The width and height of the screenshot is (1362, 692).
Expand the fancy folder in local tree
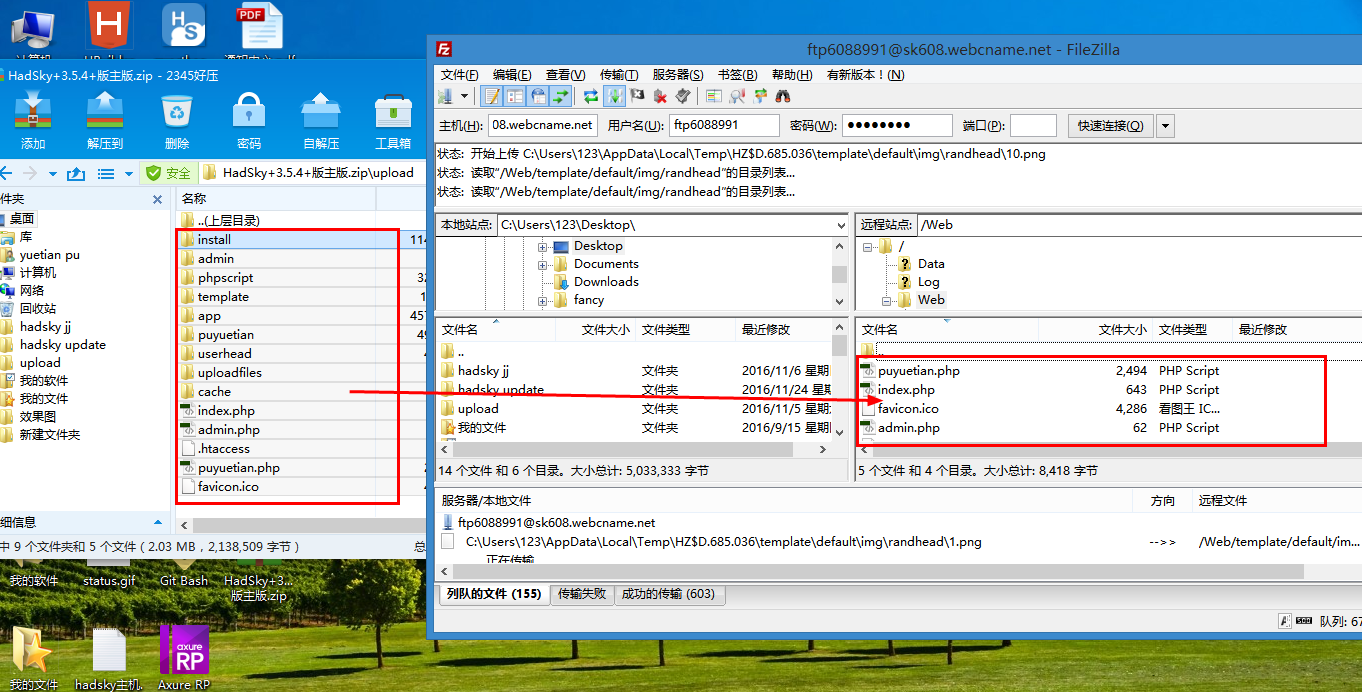click(x=543, y=300)
